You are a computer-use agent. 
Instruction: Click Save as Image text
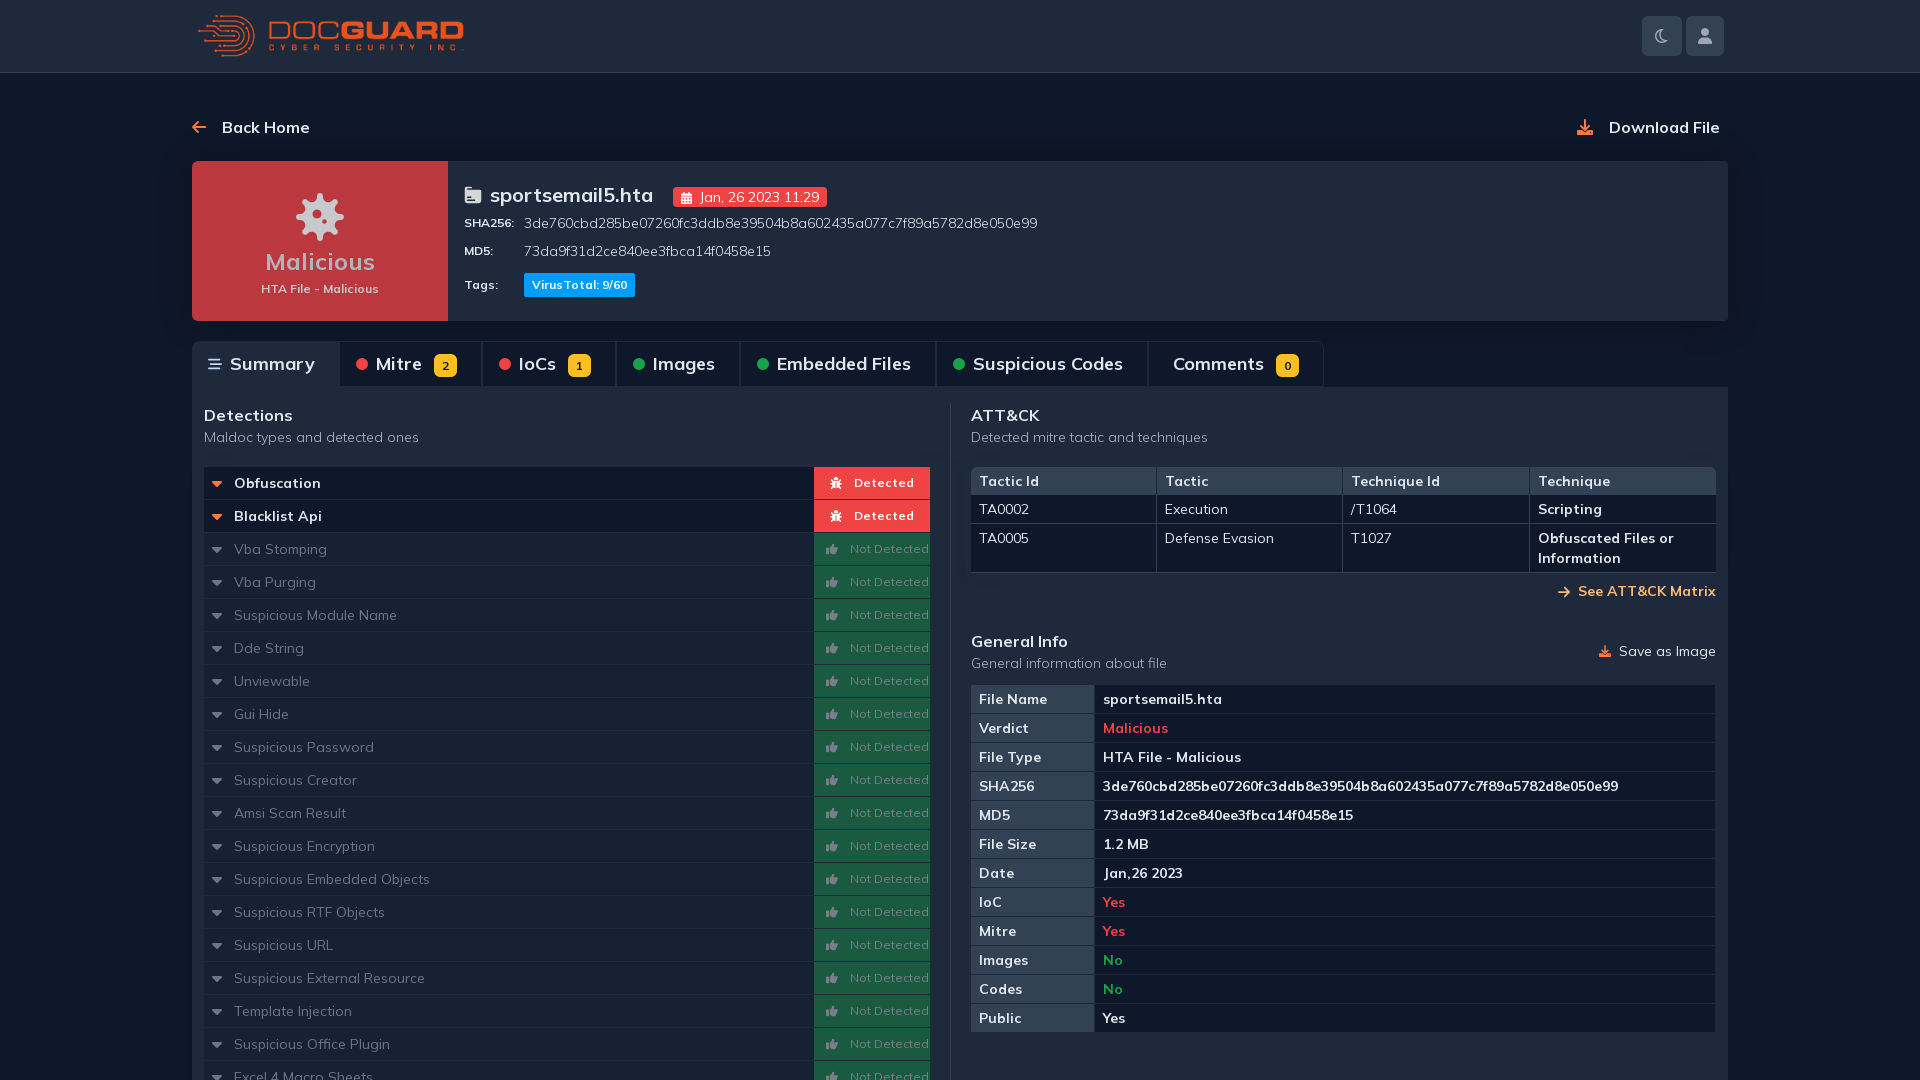(1667, 651)
